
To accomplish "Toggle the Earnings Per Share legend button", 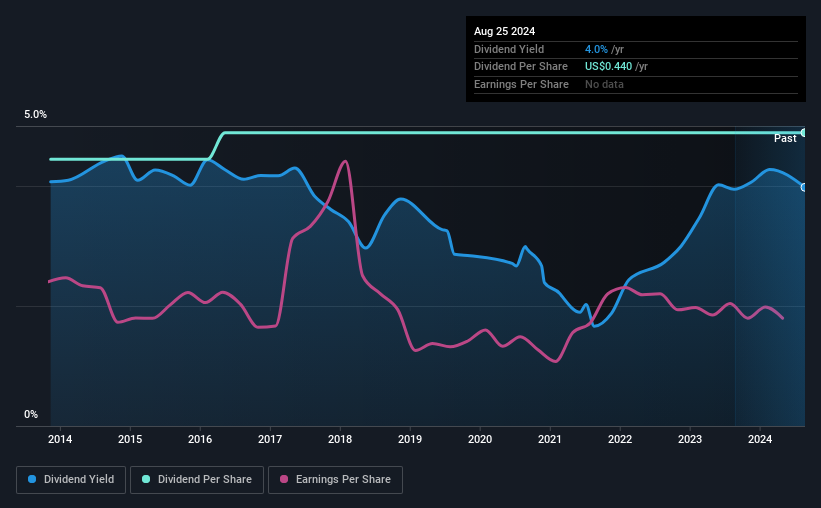I will (x=335, y=480).
